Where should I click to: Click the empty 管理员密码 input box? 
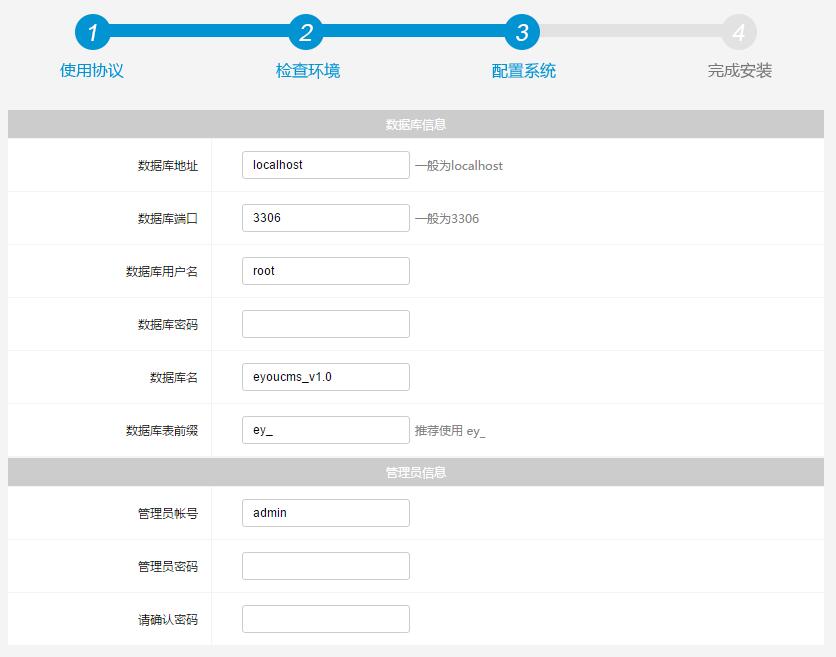click(325, 566)
